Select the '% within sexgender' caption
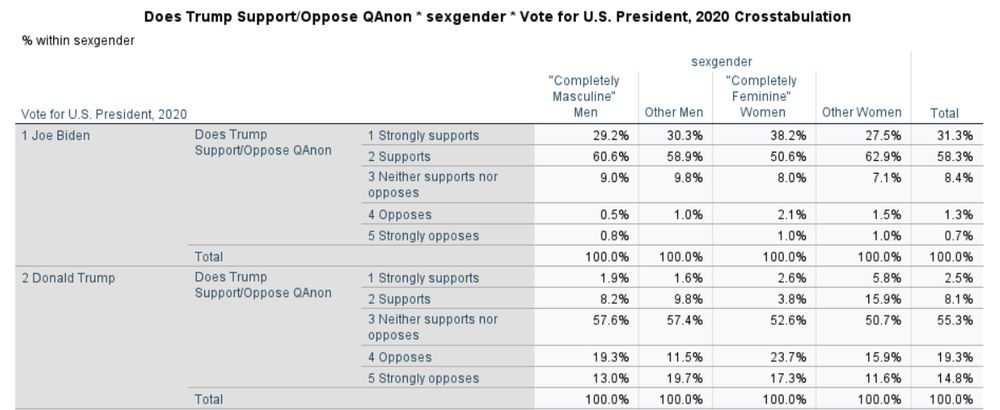This screenshot has width=1000, height=410. pos(79,41)
